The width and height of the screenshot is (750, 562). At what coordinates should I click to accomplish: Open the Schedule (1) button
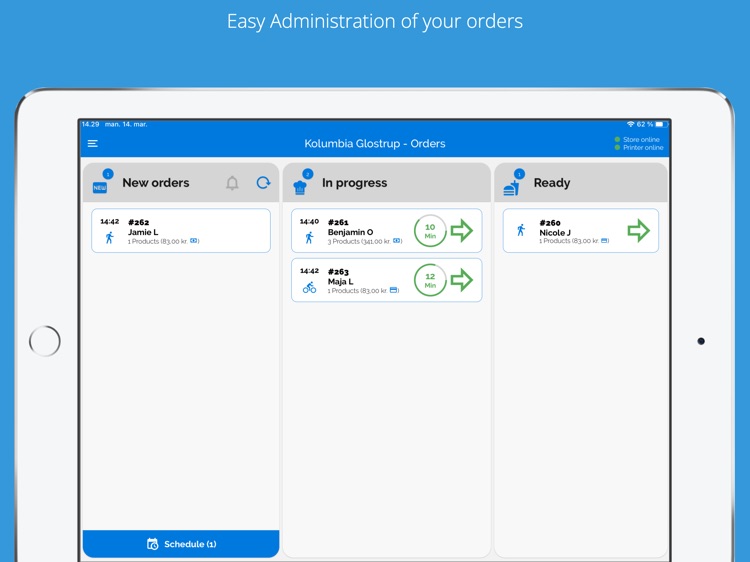tap(181, 544)
